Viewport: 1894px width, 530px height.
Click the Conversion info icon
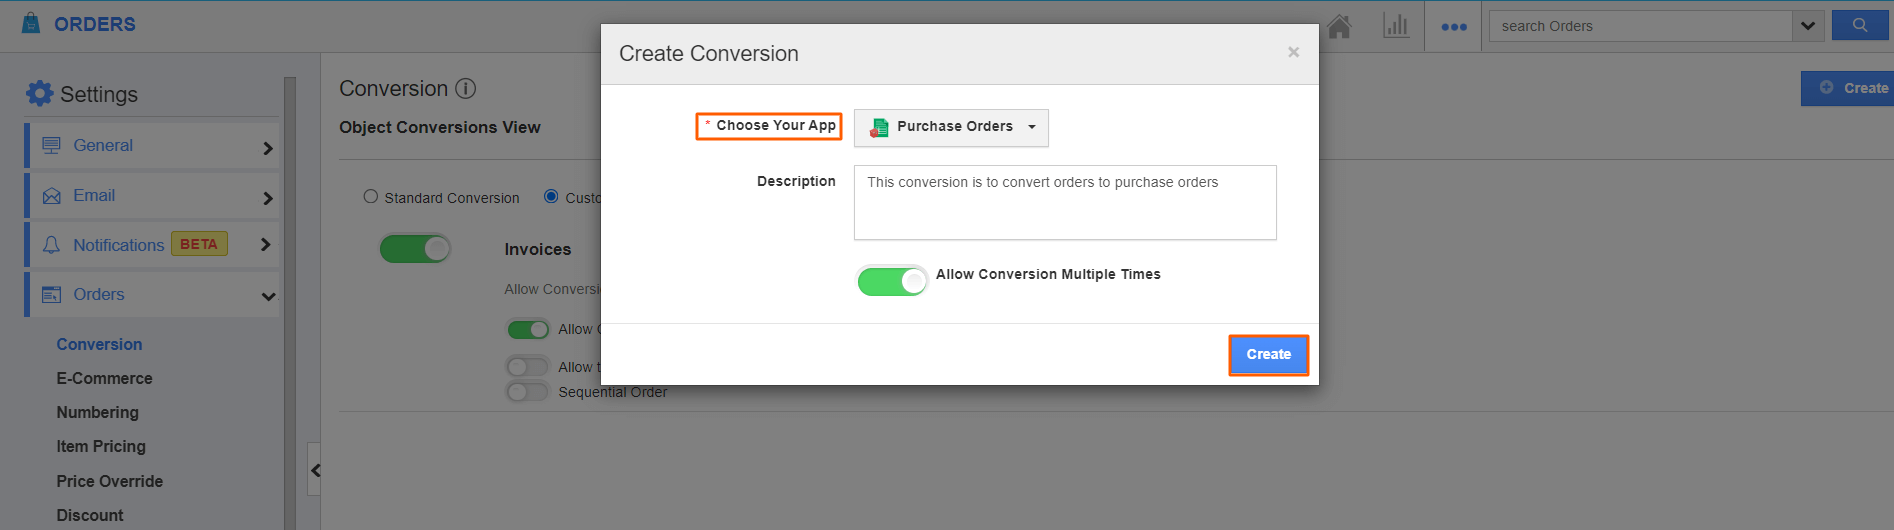pyautogui.click(x=466, y=89)
